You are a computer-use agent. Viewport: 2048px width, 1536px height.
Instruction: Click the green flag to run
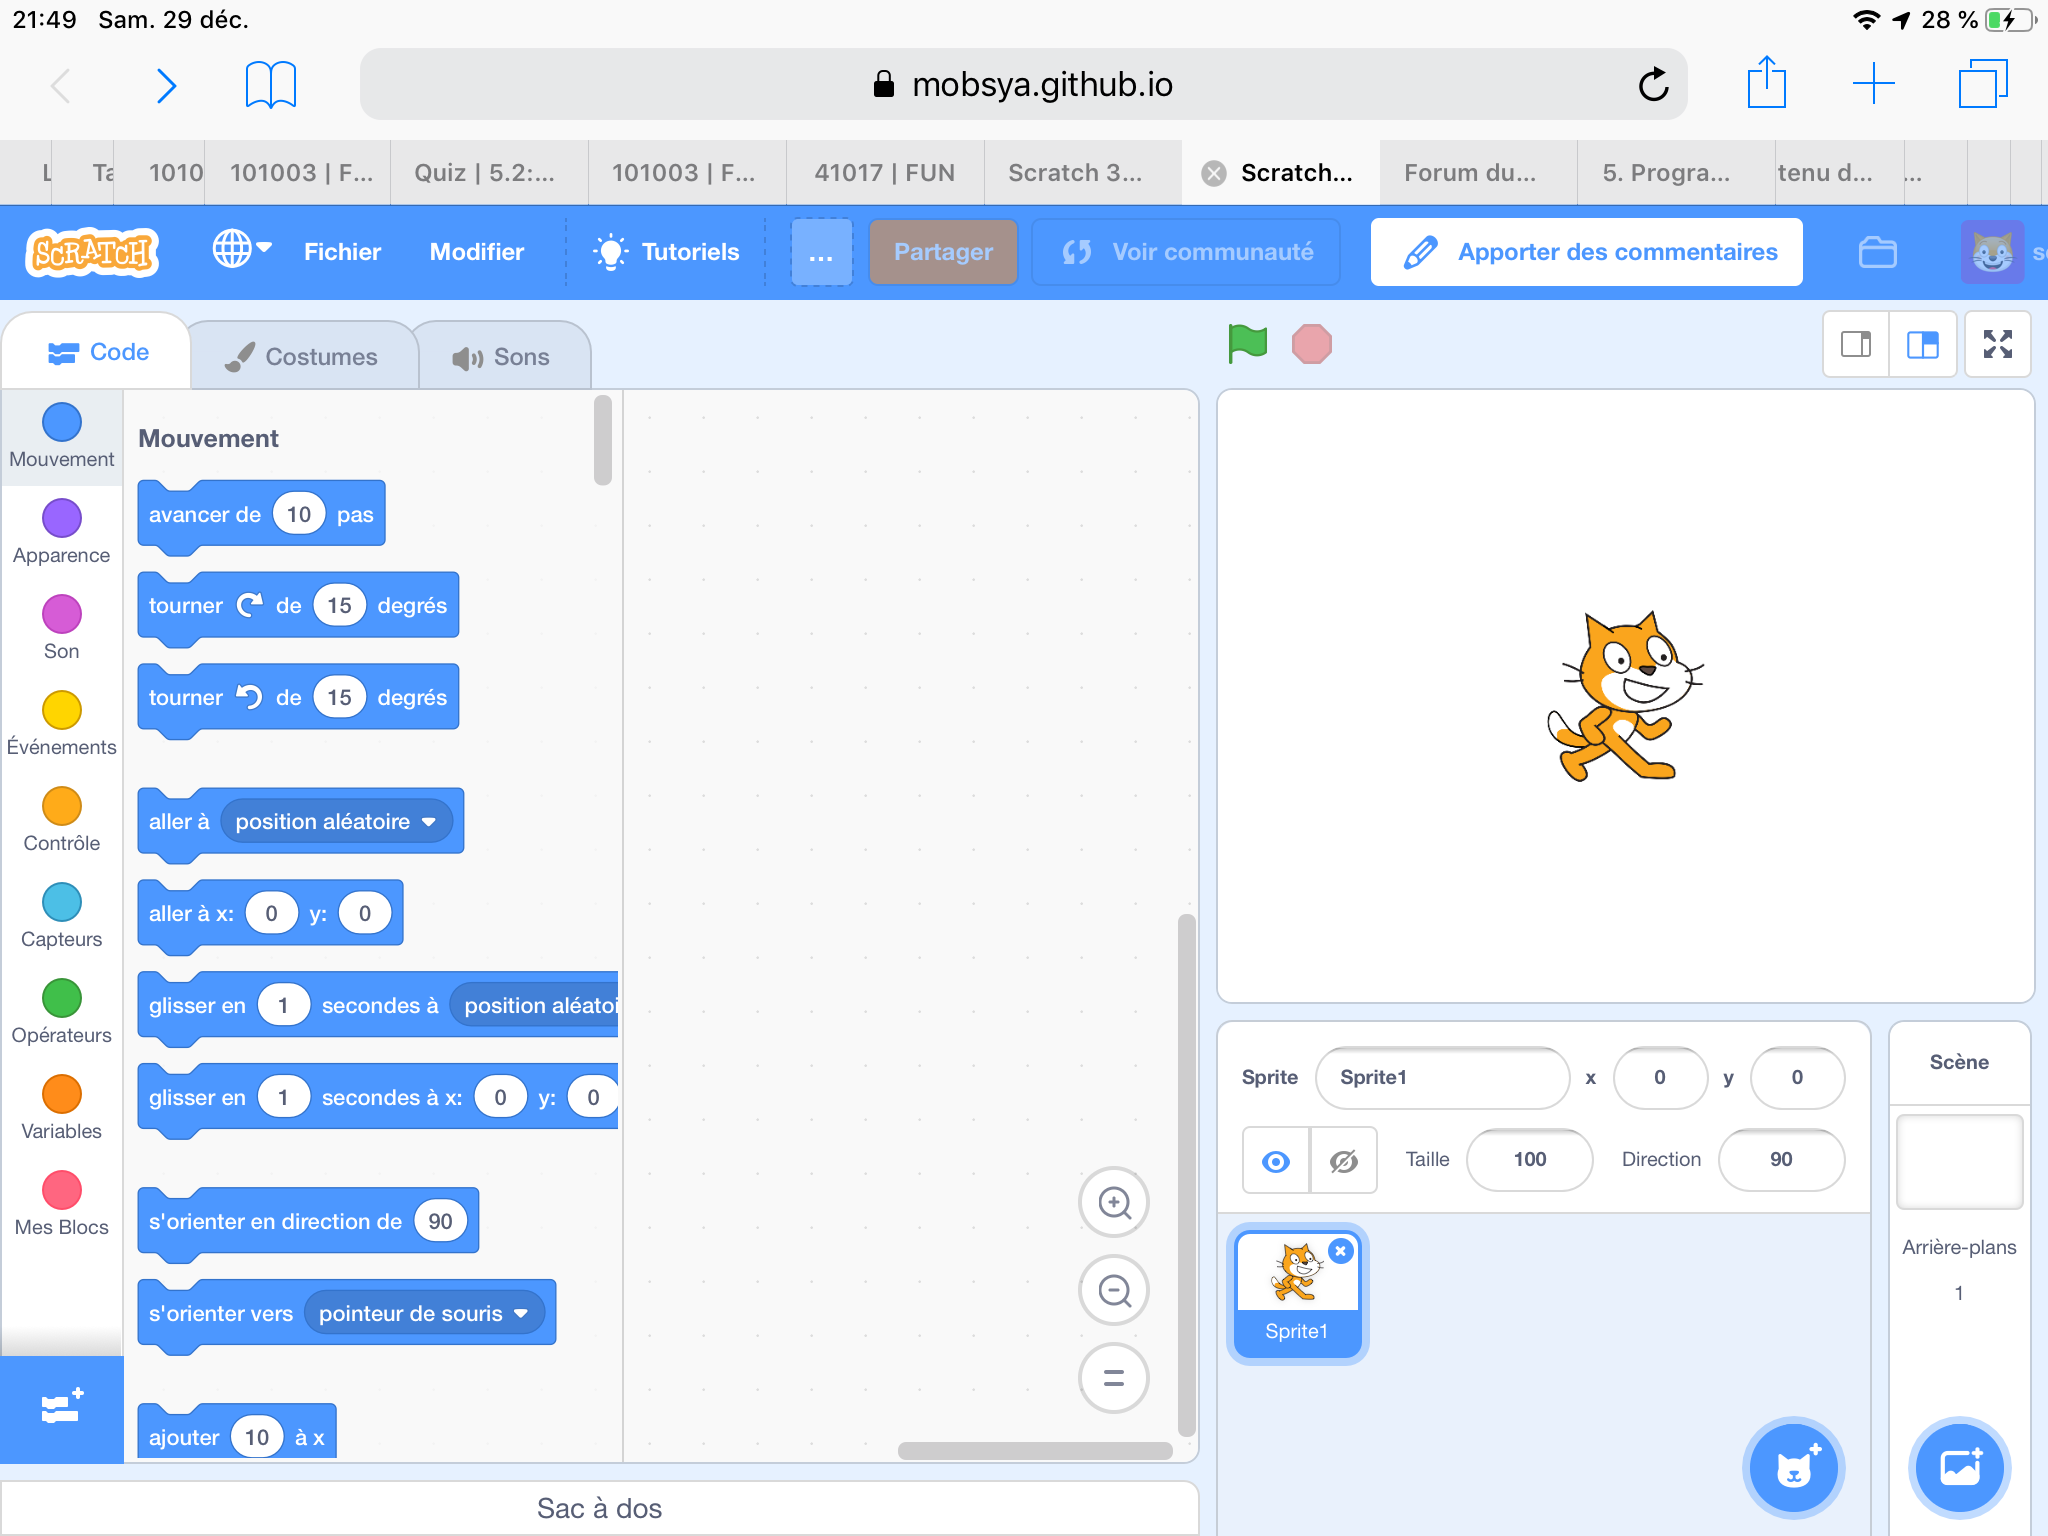coord(1247,344)
